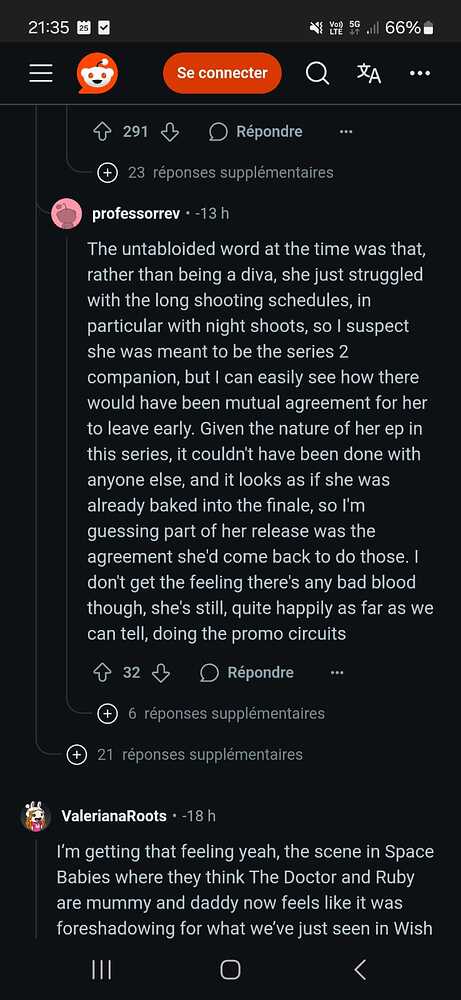
Task: Open the search magnifier icon
Action: point(317,73)
